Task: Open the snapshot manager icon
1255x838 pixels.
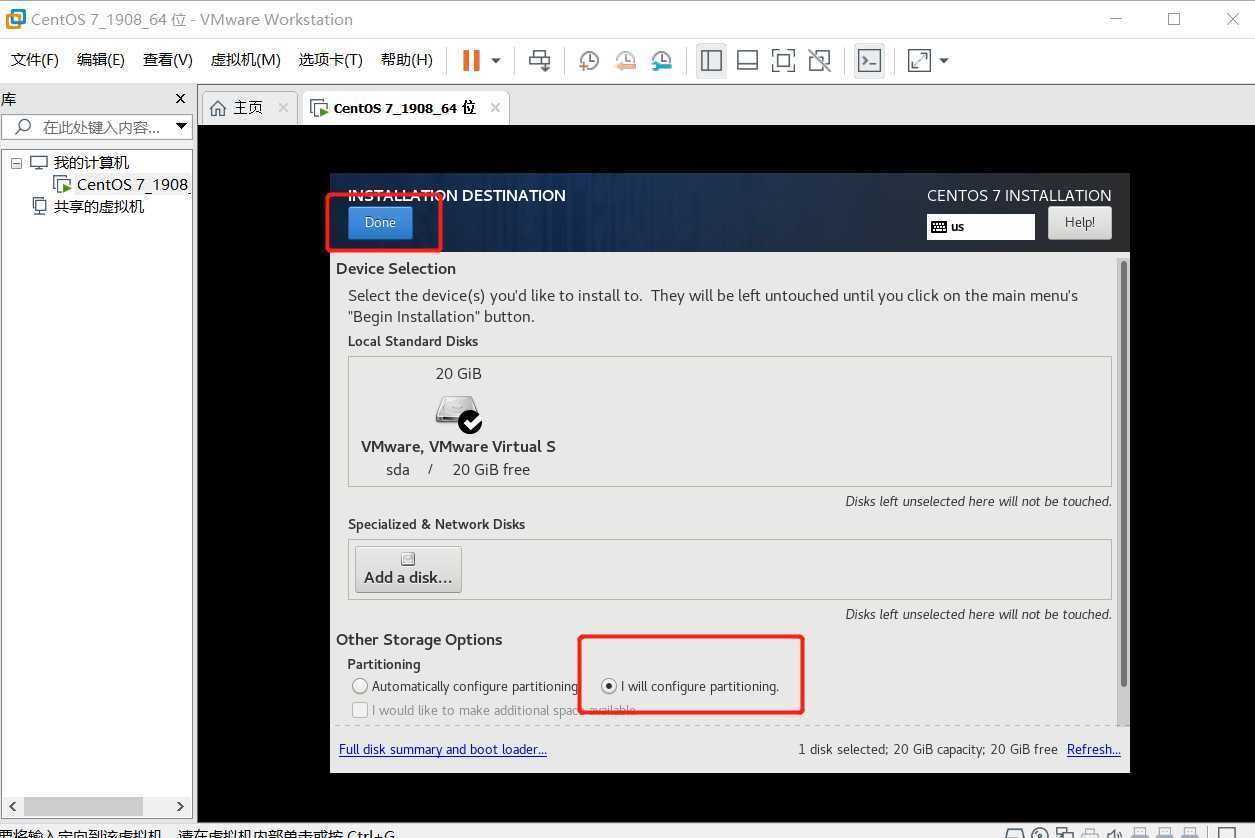Action: [661, 60]
